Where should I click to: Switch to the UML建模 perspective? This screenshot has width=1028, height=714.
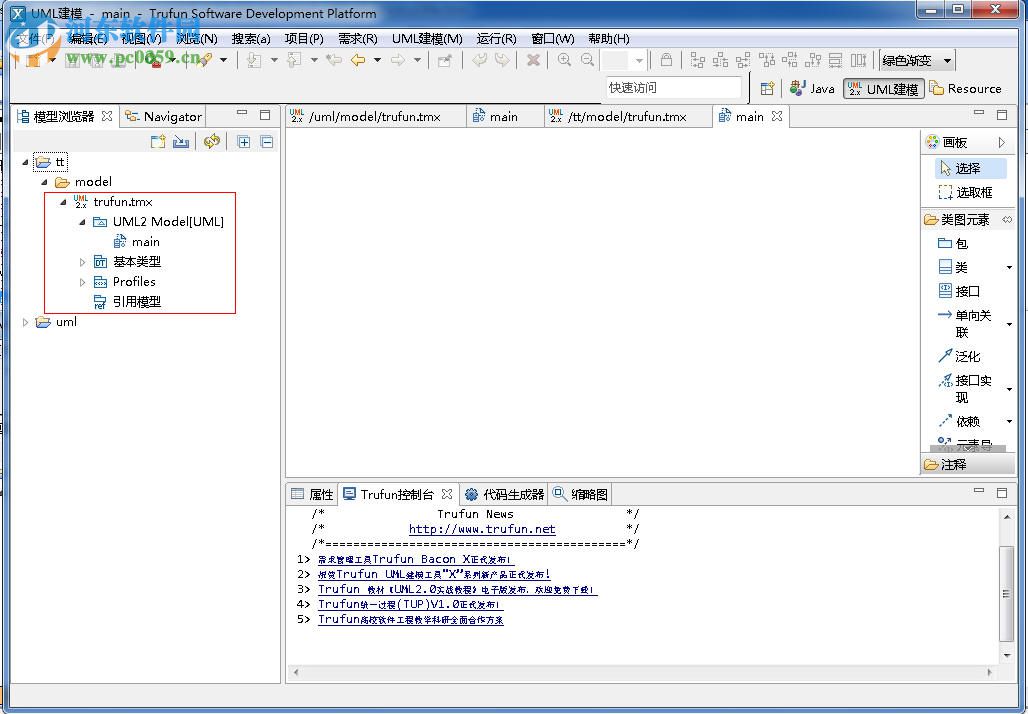882,89
